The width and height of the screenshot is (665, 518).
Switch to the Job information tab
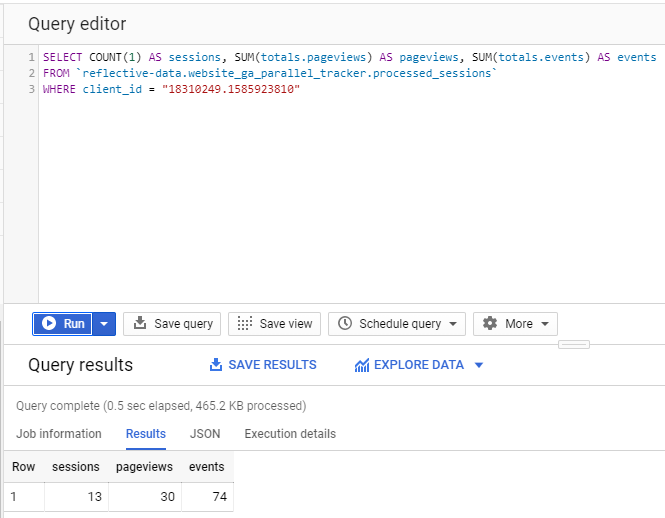click(59, 434)
